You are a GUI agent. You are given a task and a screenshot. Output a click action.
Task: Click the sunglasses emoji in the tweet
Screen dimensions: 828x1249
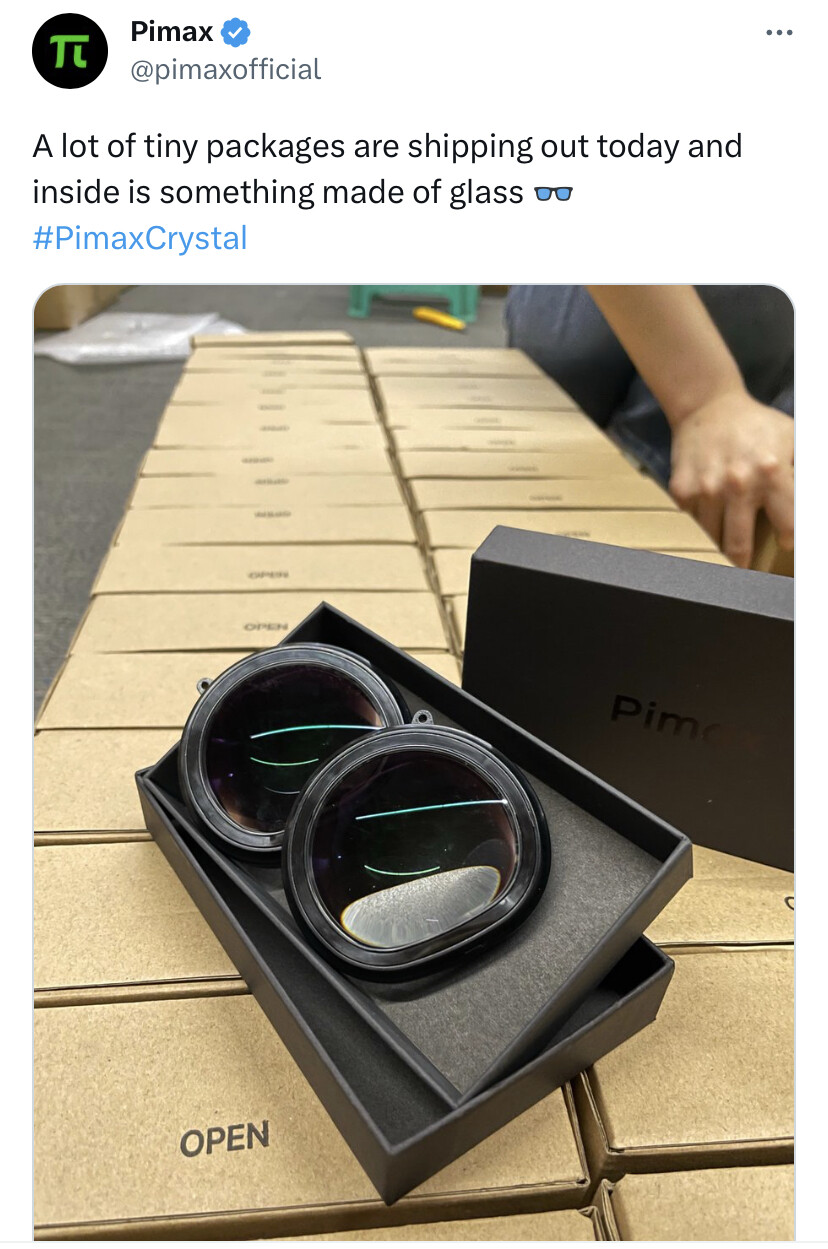pyautogui.click(x=553, y=193)
